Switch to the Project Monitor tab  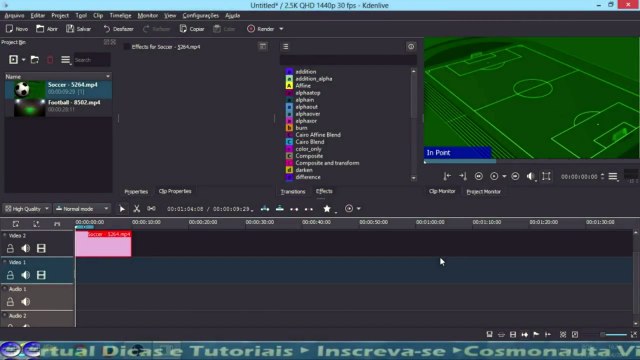[483, 191]
